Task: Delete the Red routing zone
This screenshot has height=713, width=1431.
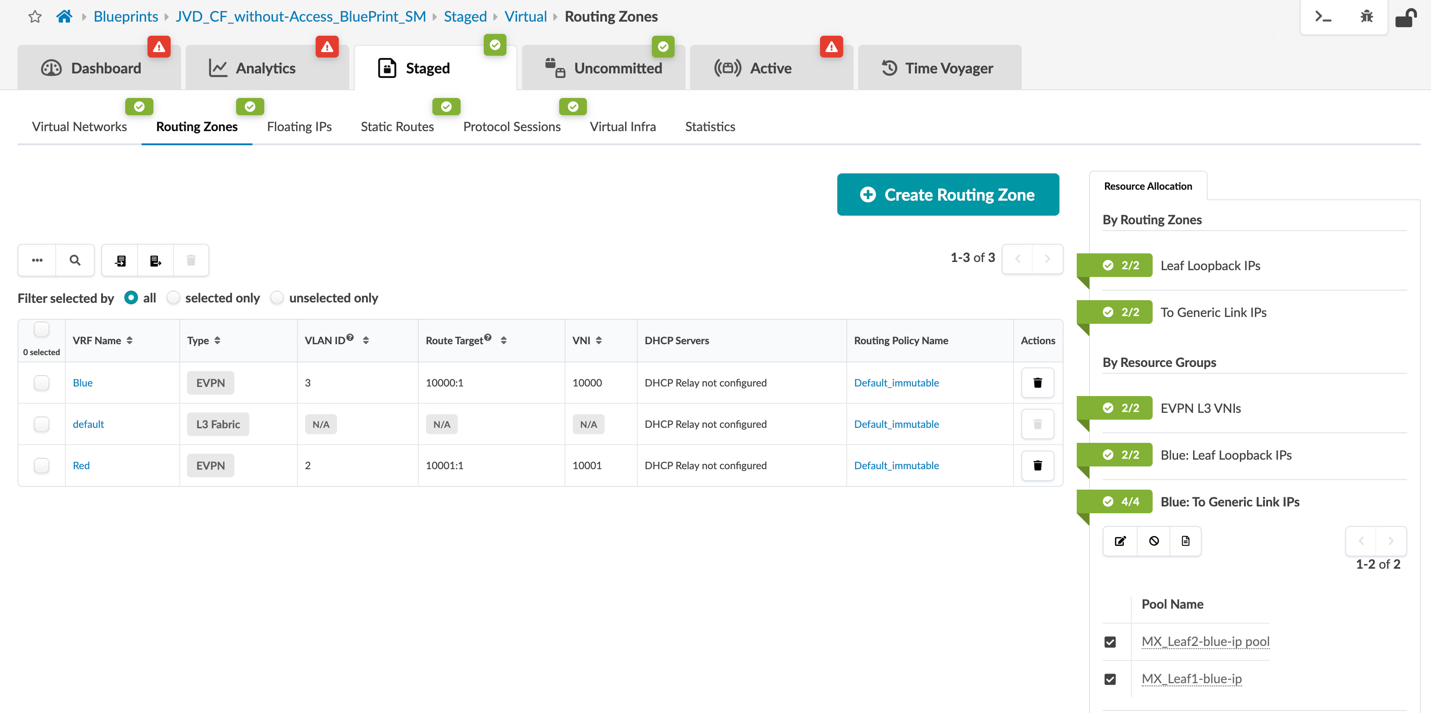Action: pyautogui.click(x=1037, y=466)
